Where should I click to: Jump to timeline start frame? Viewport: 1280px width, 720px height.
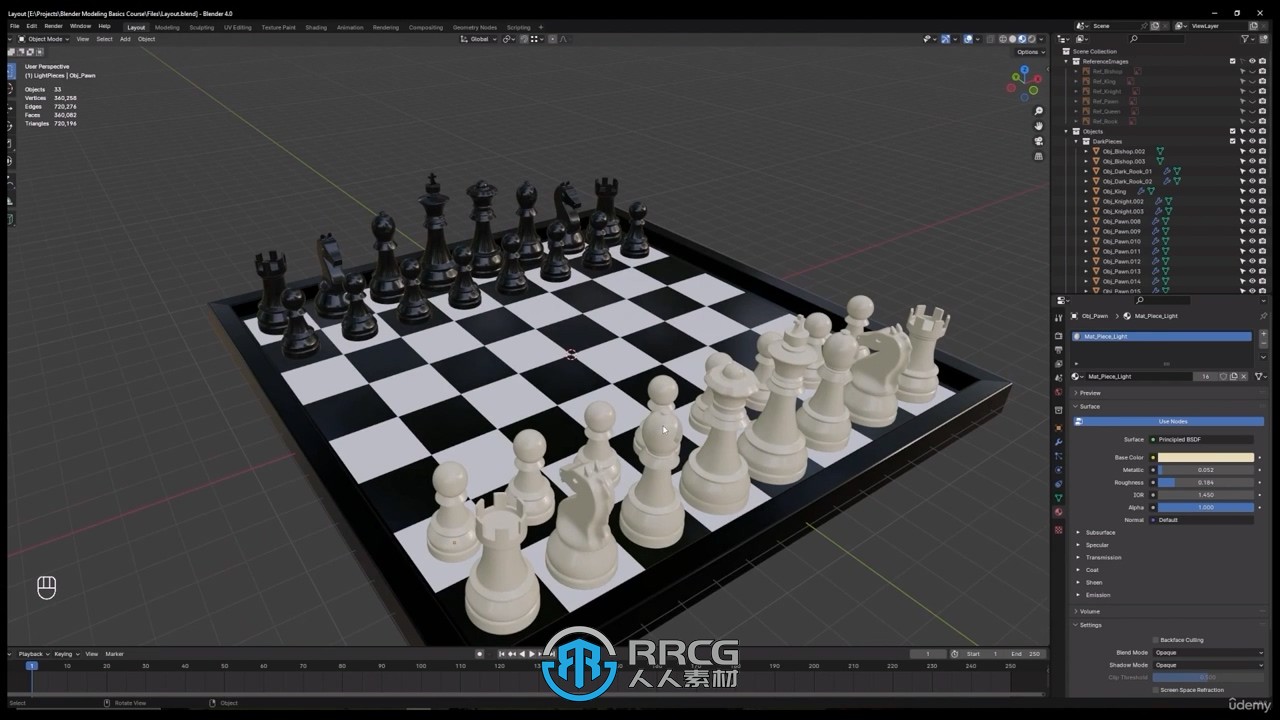tap(502, 654)
